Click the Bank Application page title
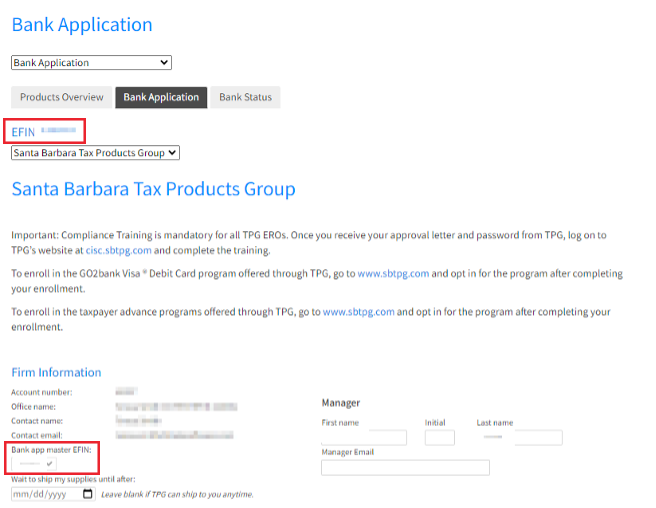The image size is (656, 508). (x=82, y=25)
